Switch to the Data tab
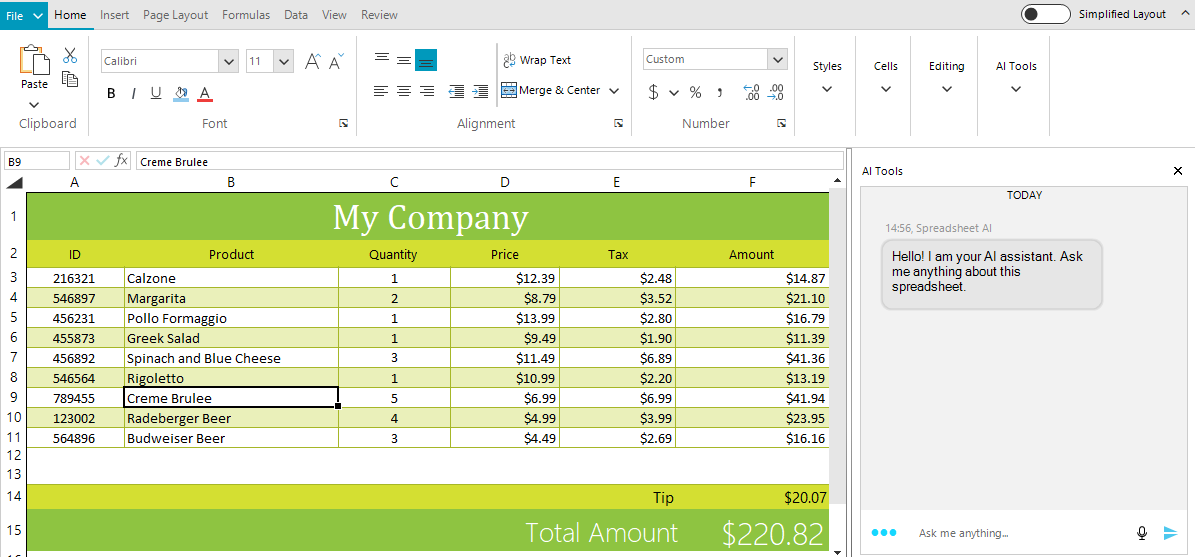 click(x=296, y=14)
